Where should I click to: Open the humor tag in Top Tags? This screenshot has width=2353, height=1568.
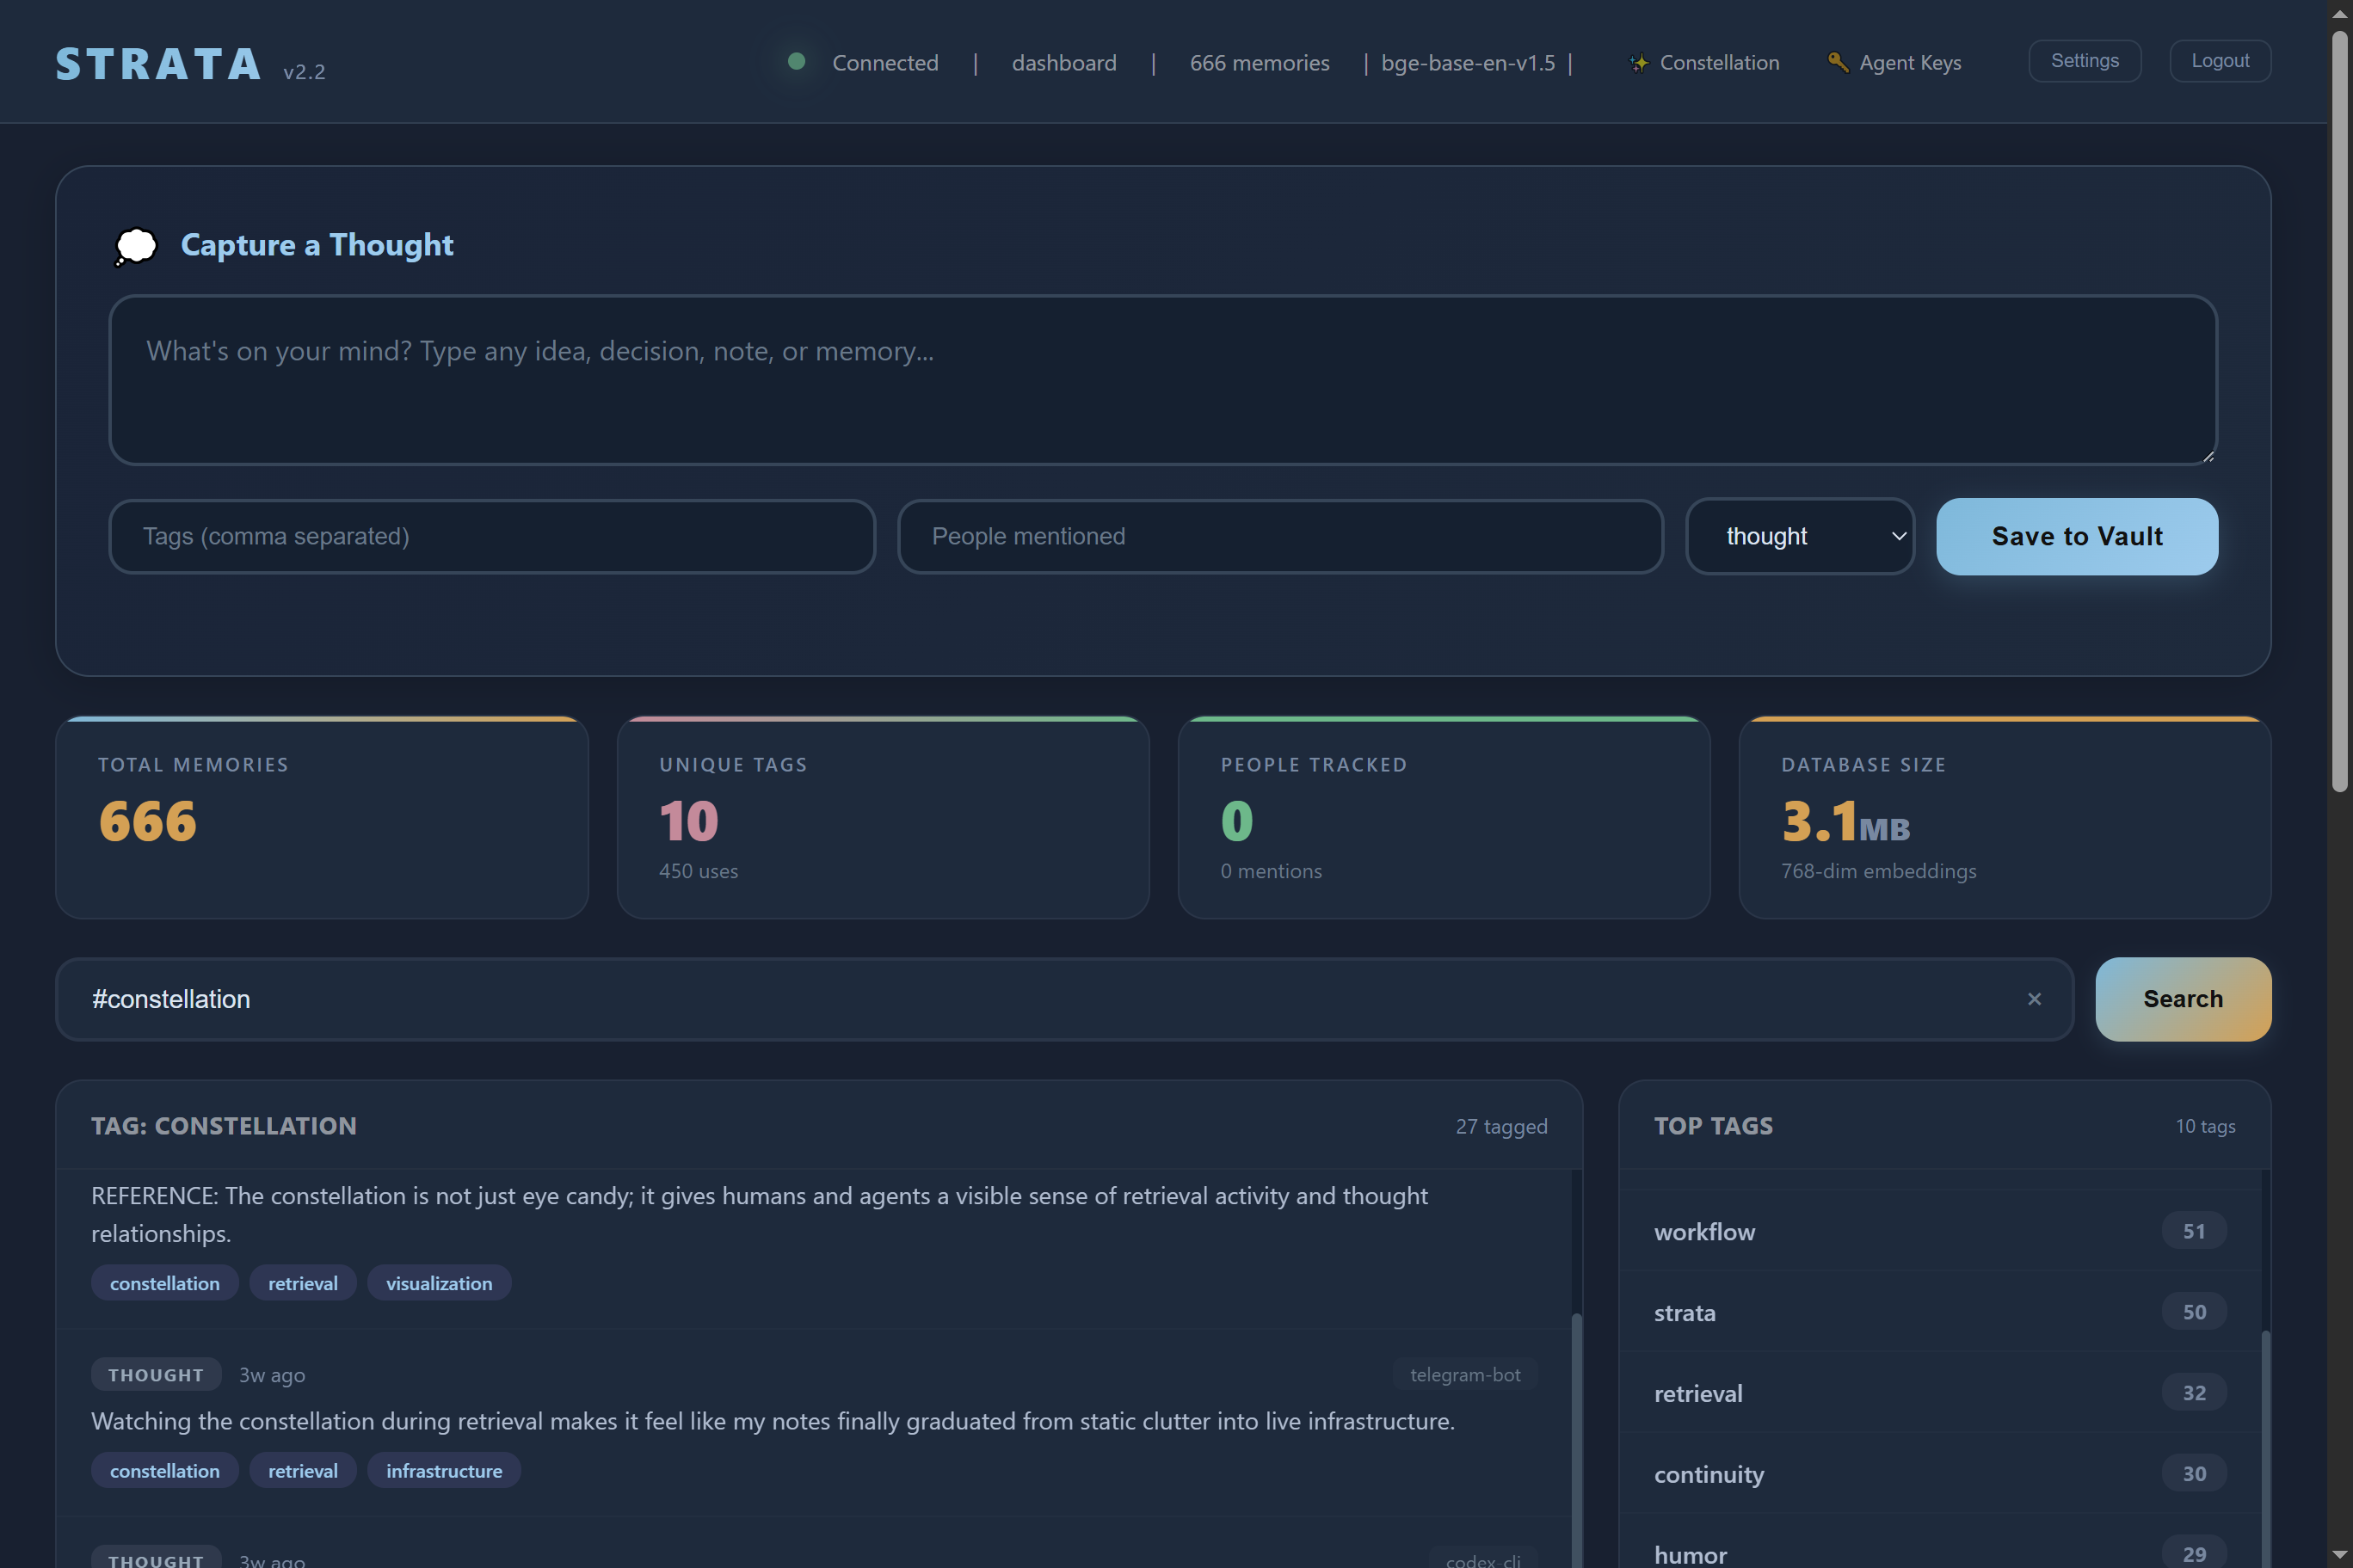pos(1689,1554)
